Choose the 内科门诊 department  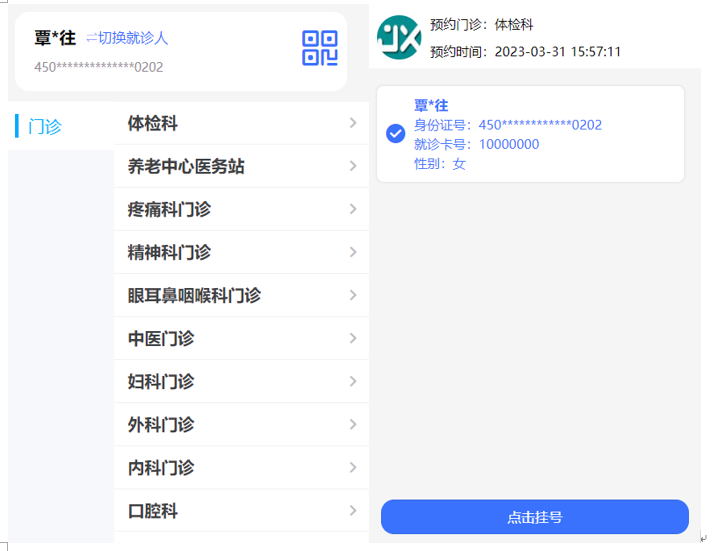(x=241, y=468)
